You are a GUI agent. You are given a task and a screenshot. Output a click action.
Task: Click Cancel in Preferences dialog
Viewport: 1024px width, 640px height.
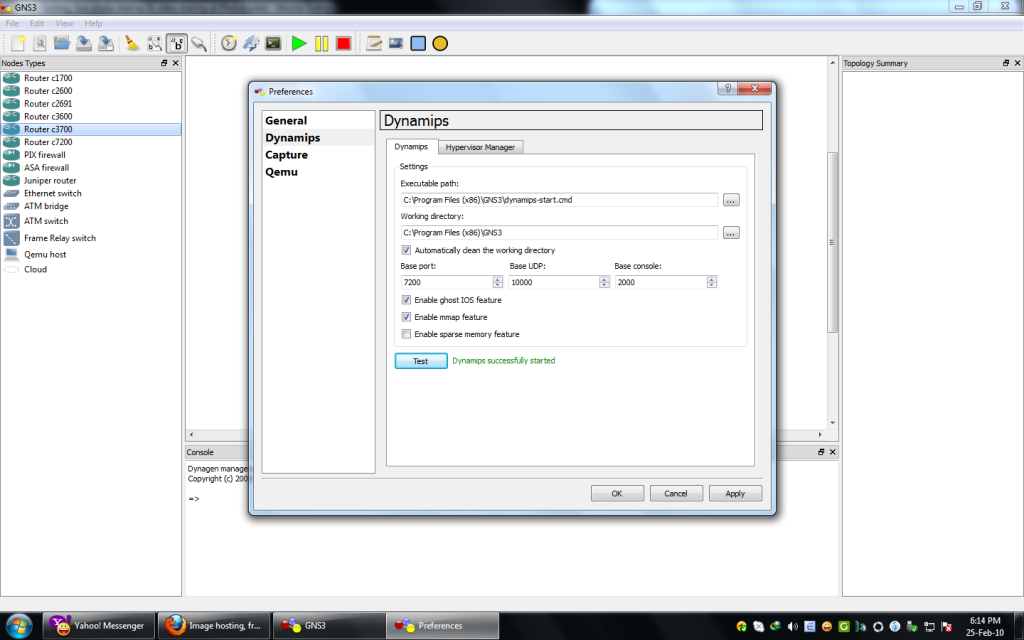click(676, 494)
